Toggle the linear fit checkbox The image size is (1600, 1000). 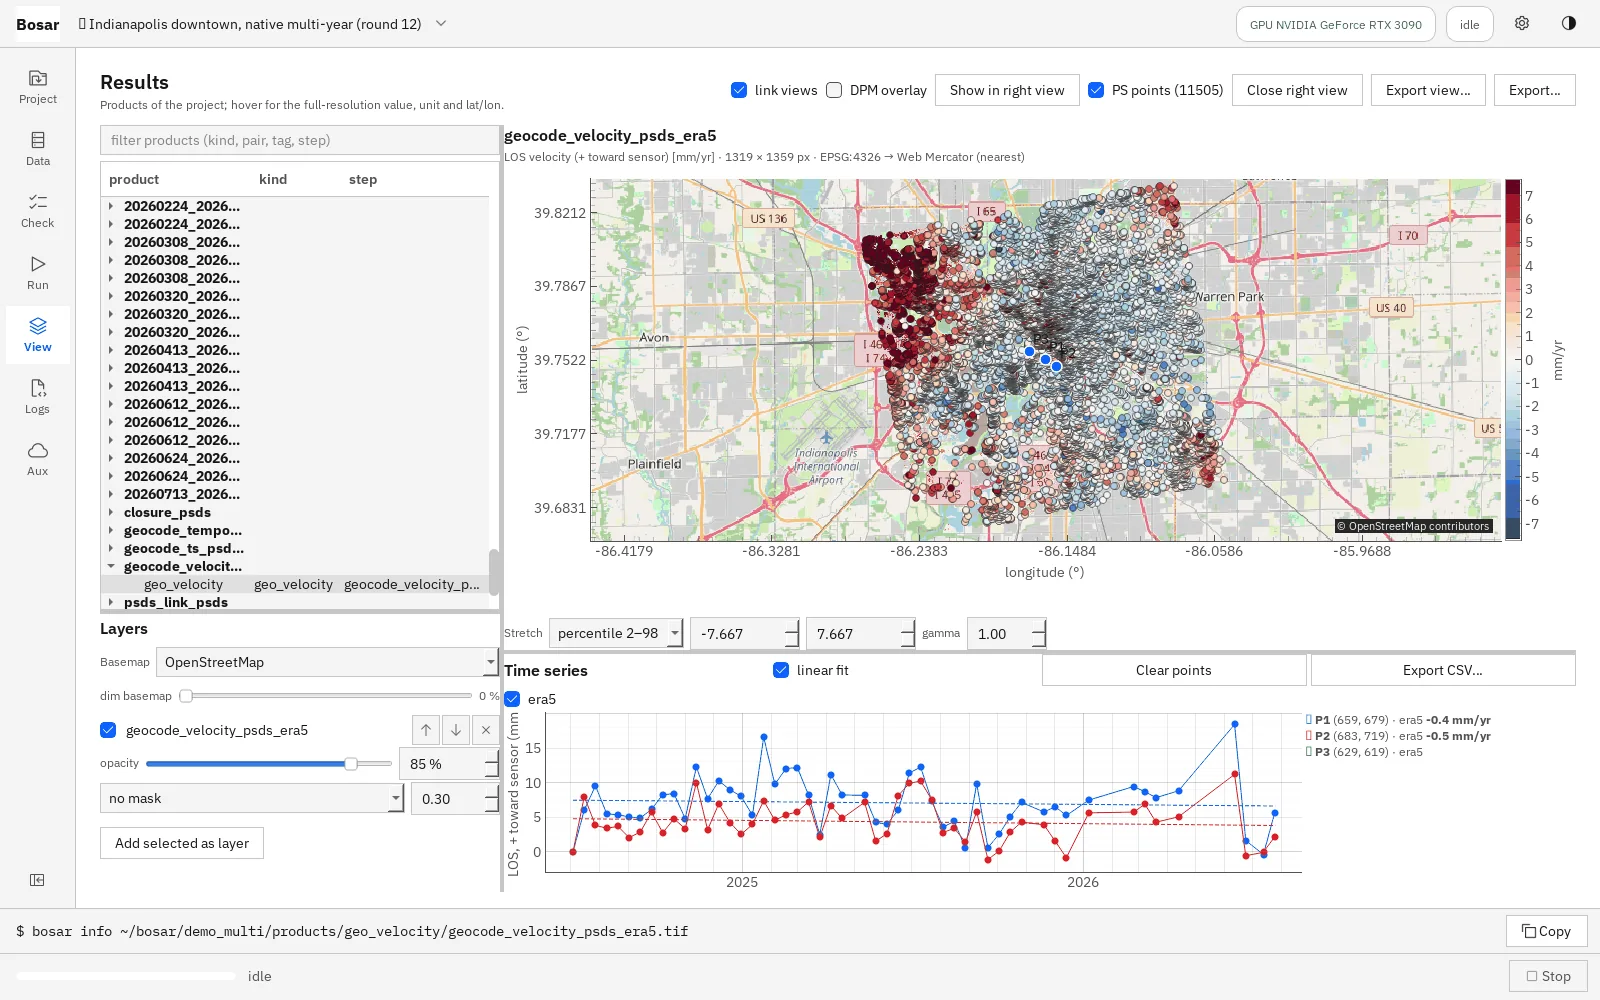coord(781,670)
